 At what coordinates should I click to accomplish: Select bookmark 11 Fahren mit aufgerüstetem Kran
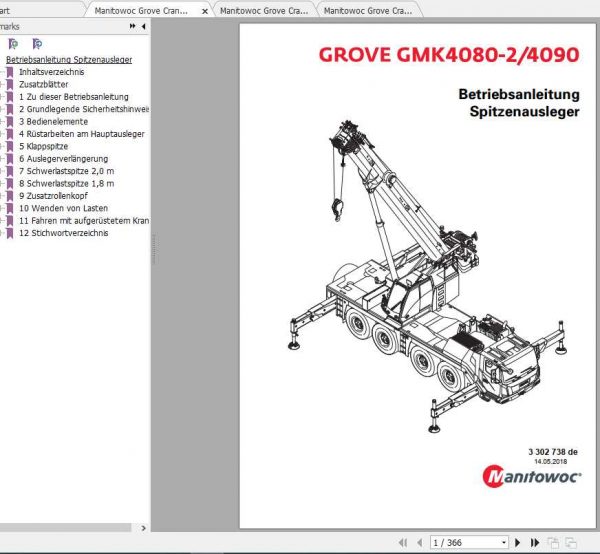pos(84,221)
